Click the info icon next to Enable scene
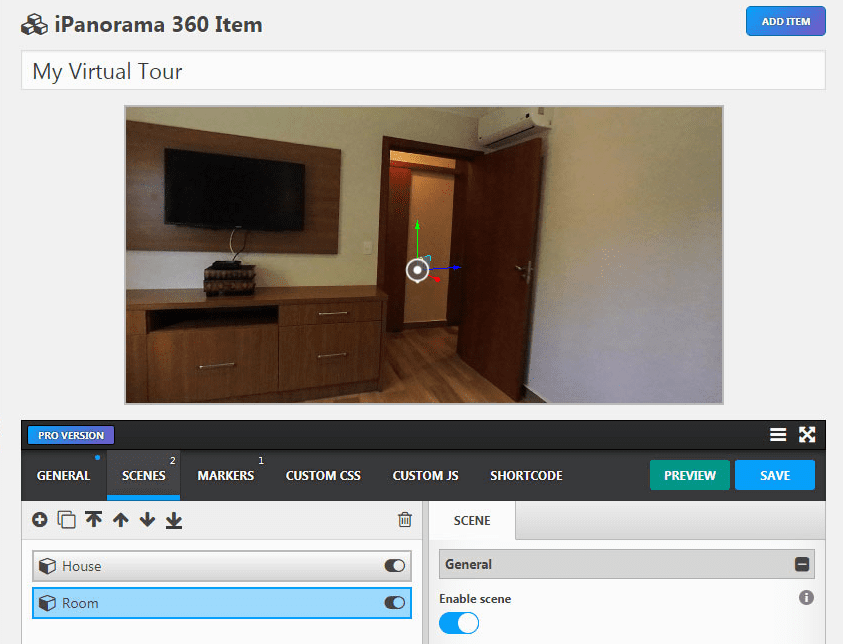Image resolution: width=843 pixels, height=644 pixels. point(806,597)
